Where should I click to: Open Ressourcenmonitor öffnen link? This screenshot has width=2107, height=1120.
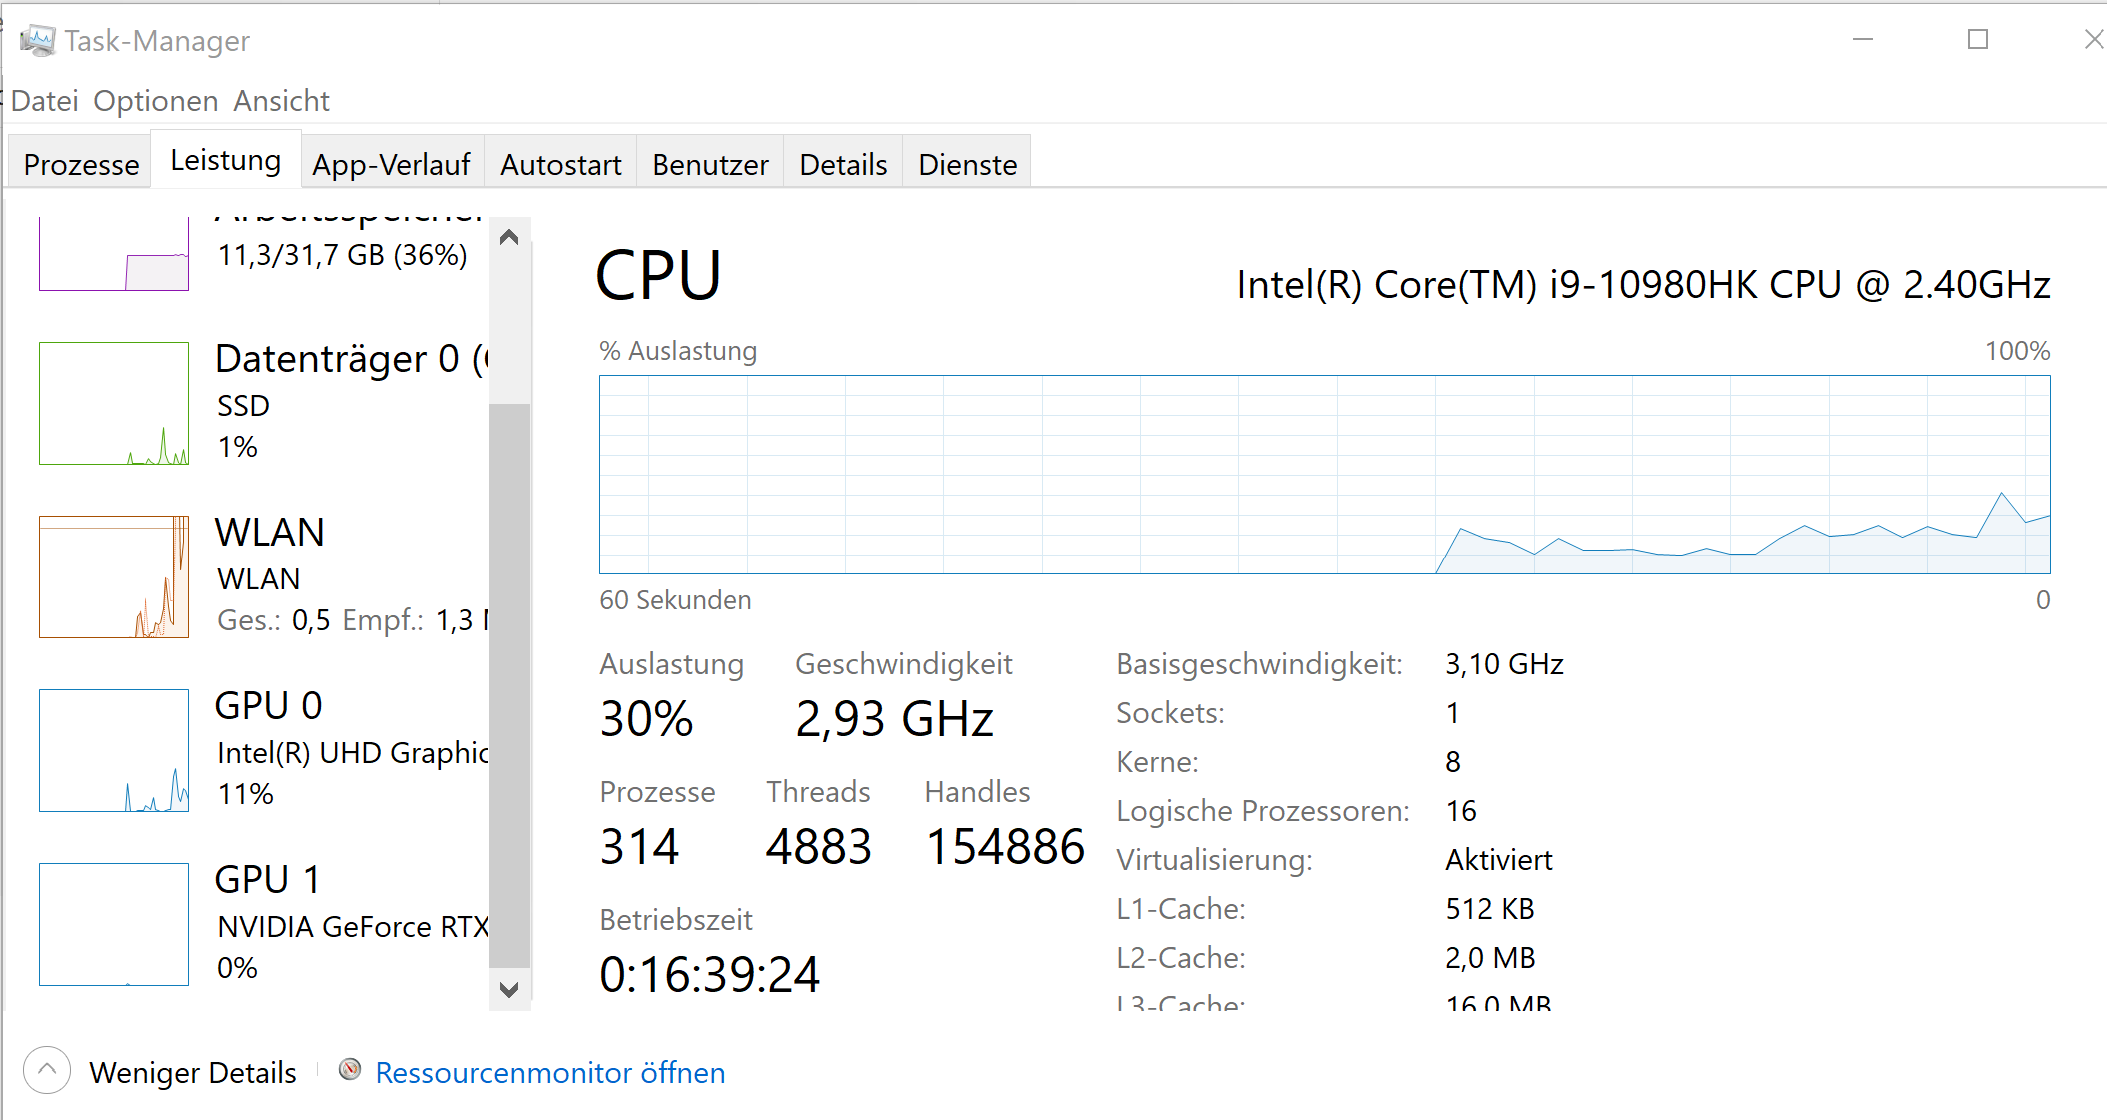coord(550,1073)
